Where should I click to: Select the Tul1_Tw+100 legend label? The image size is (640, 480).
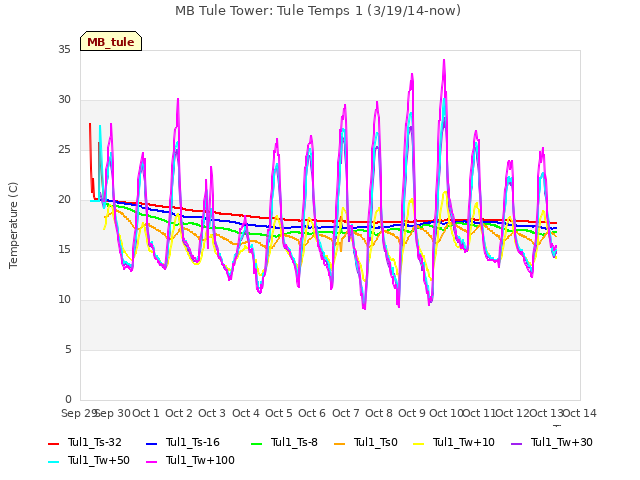(200, 460)
